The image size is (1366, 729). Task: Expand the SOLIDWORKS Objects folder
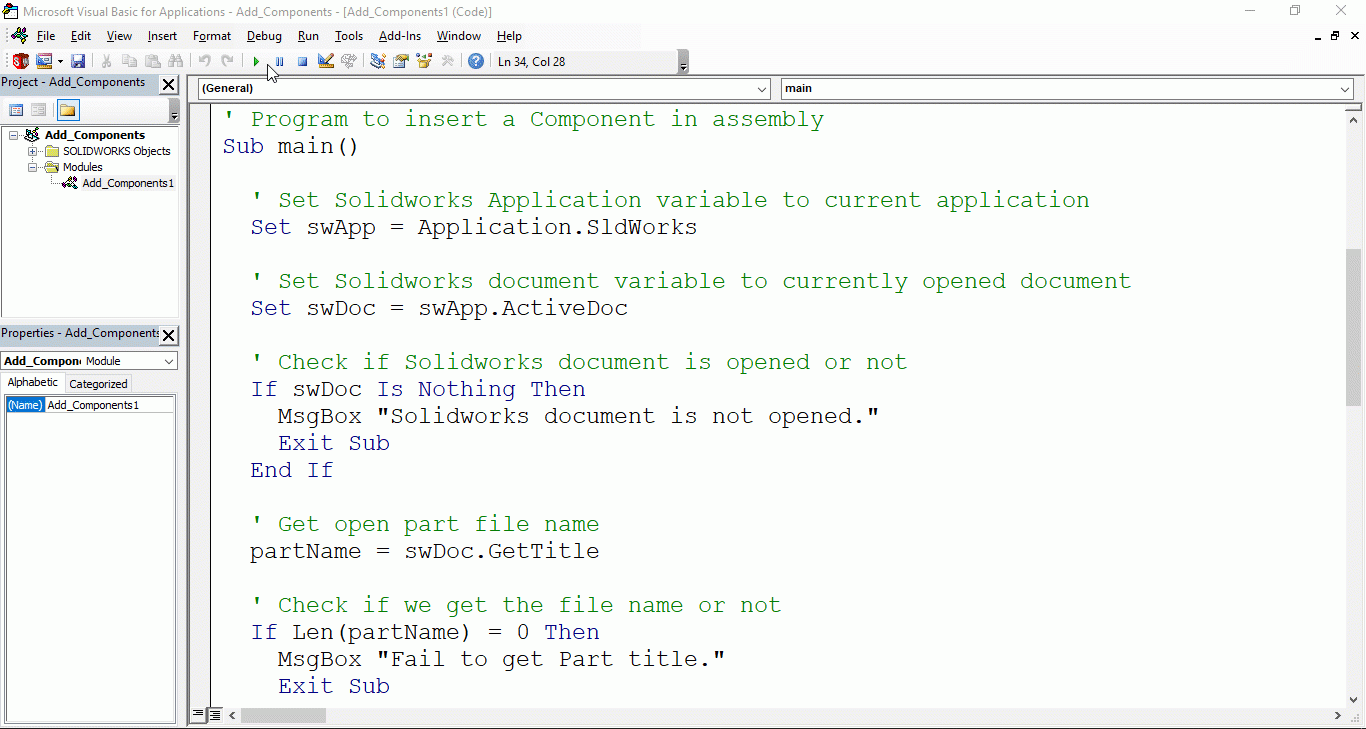(x=32, y=152)
